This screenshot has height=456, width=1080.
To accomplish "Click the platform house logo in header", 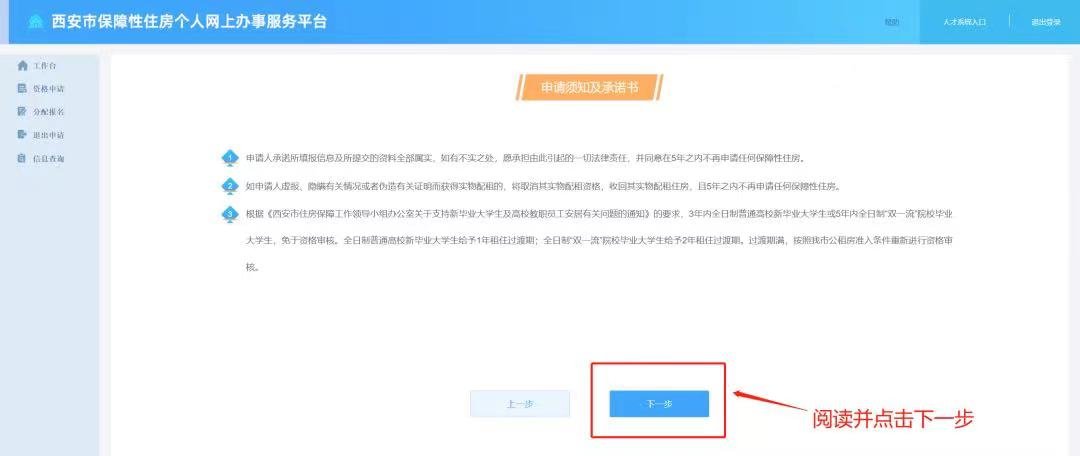I will pos(36,21).
